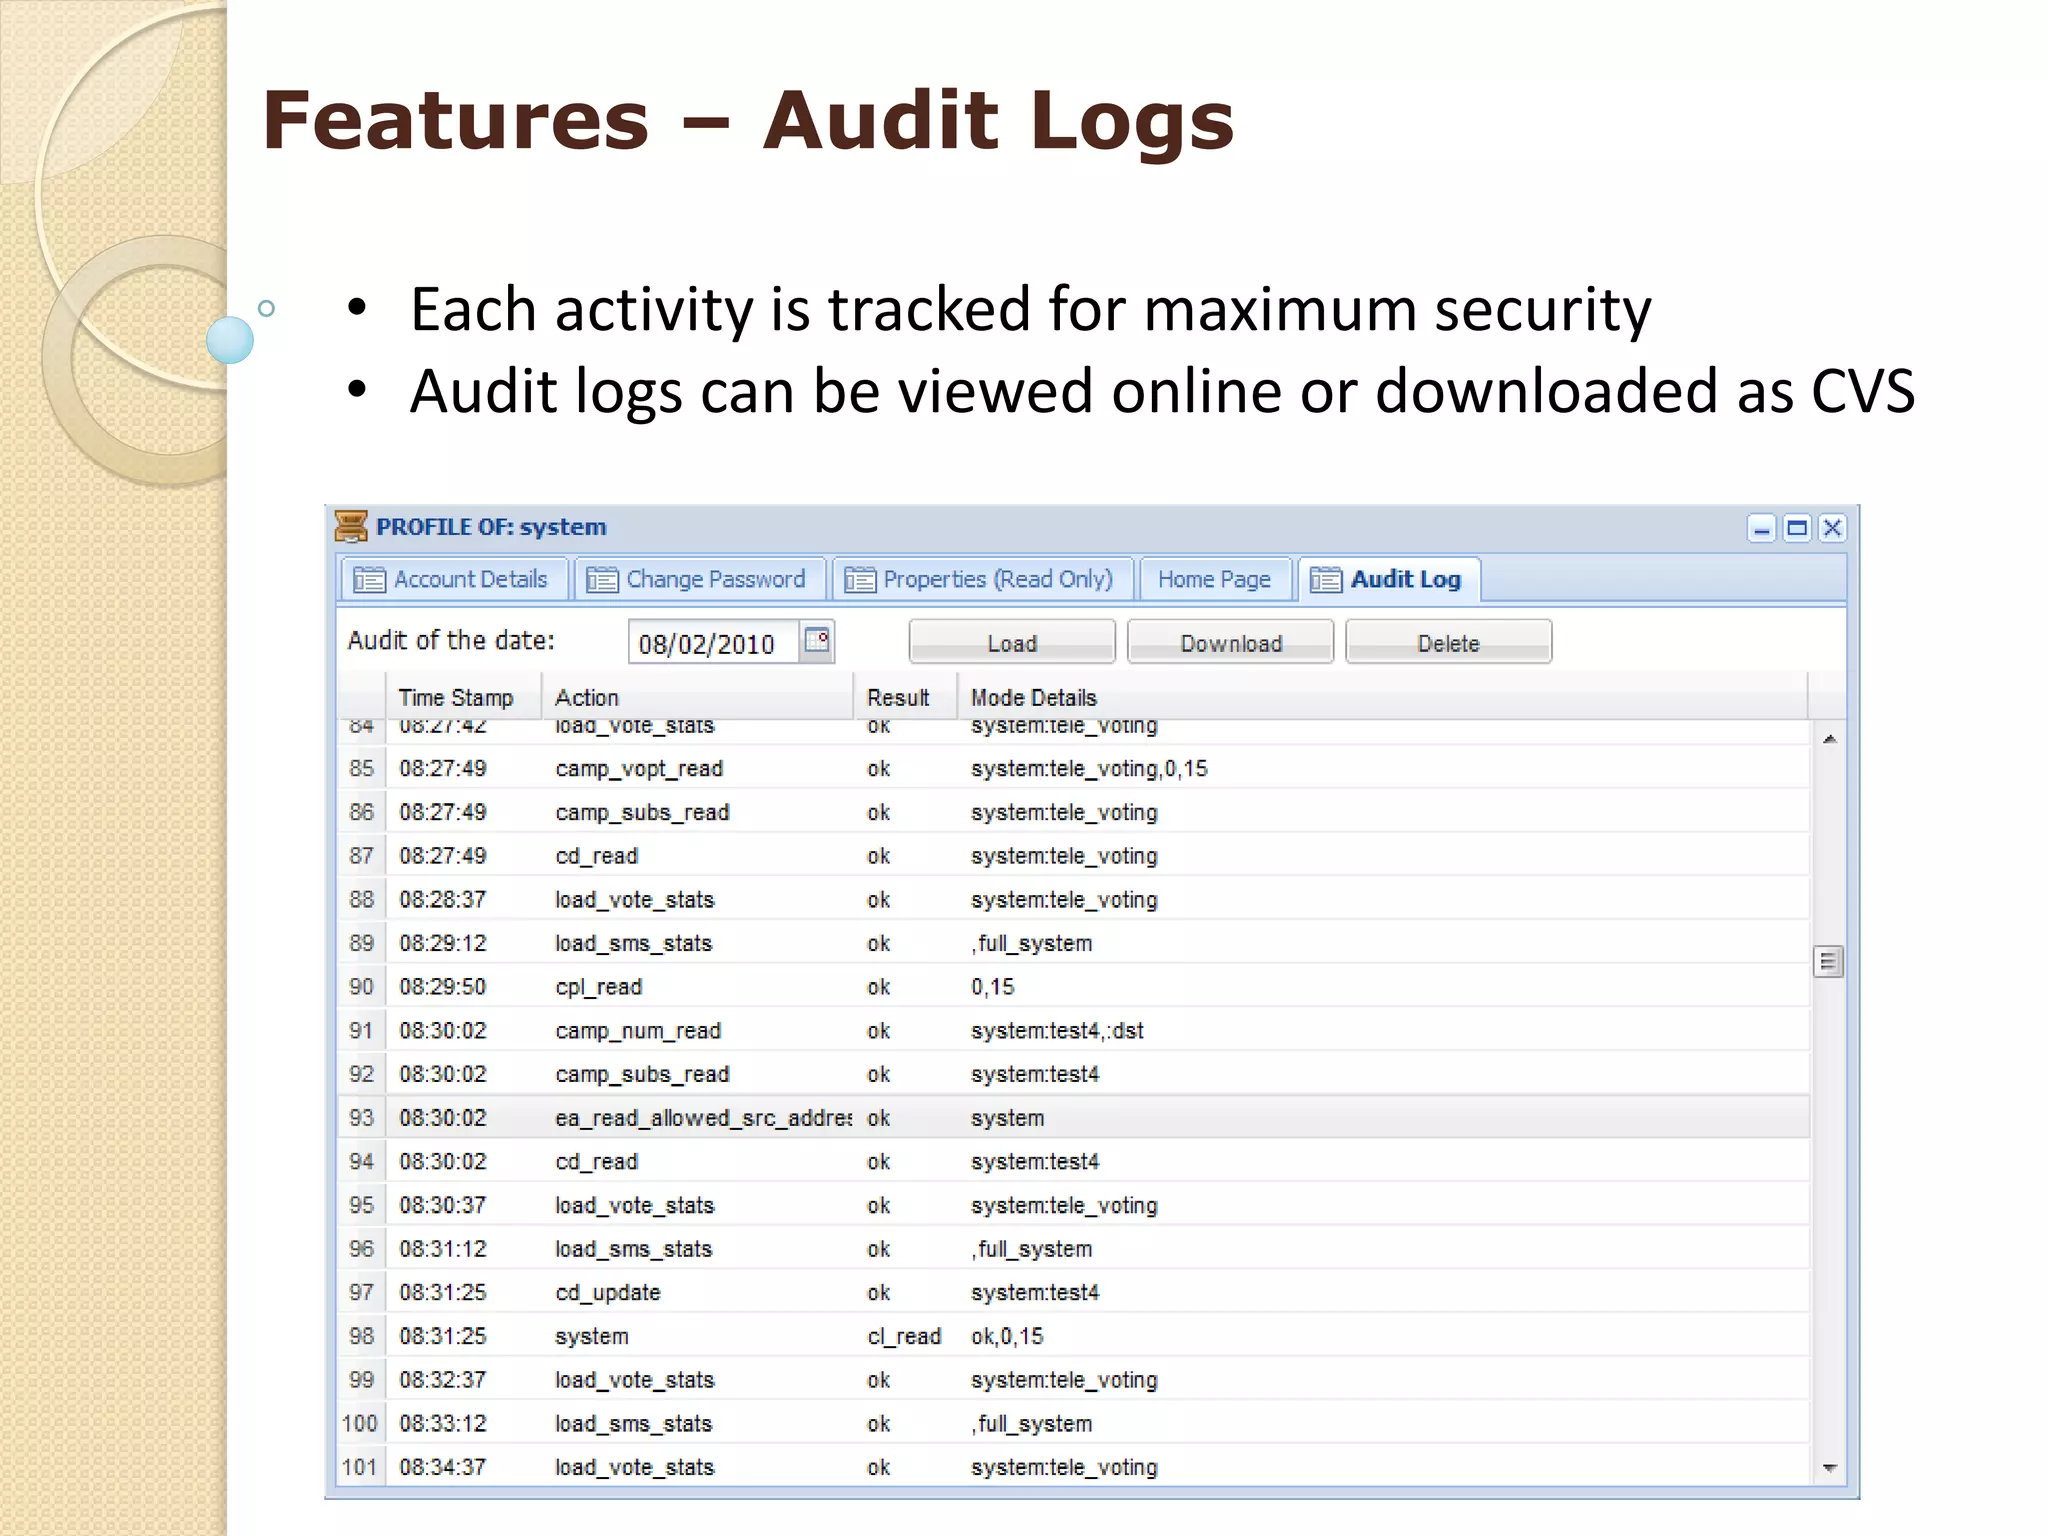This screenshot has height=1536, width=2048.
Task: Click the profile window title icon
Action: 351,526
